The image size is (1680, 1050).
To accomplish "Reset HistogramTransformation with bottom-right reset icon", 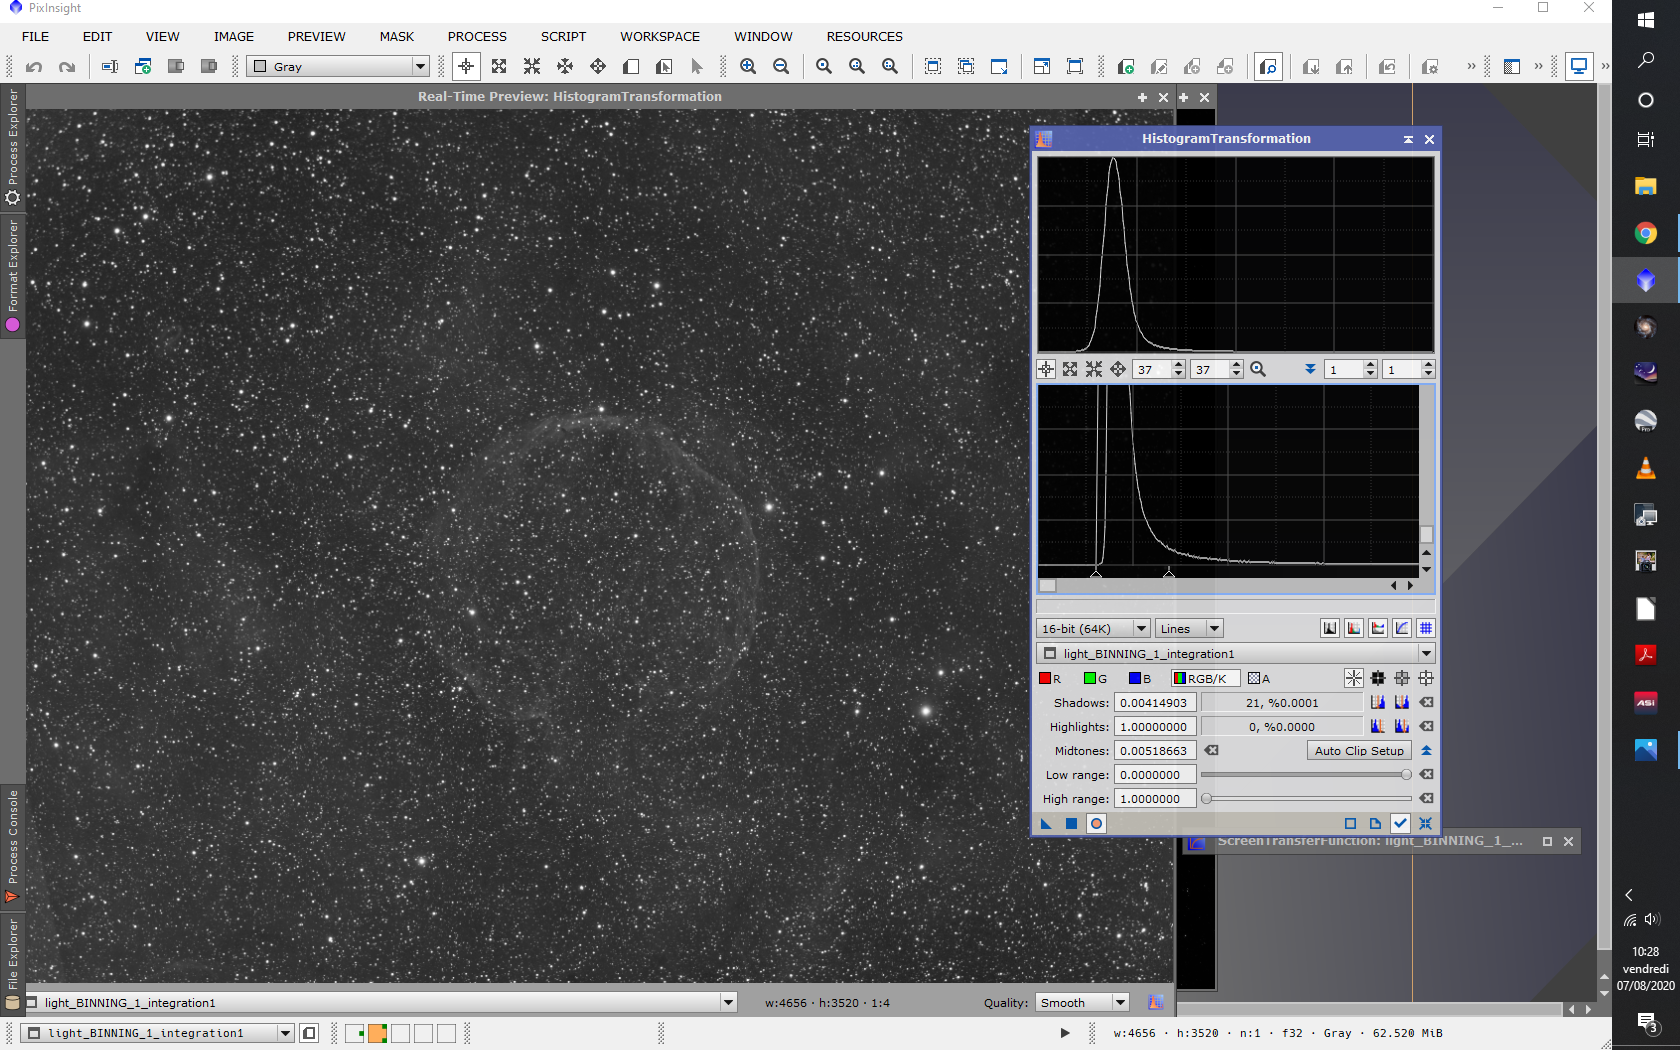I will click(1426, 824).
